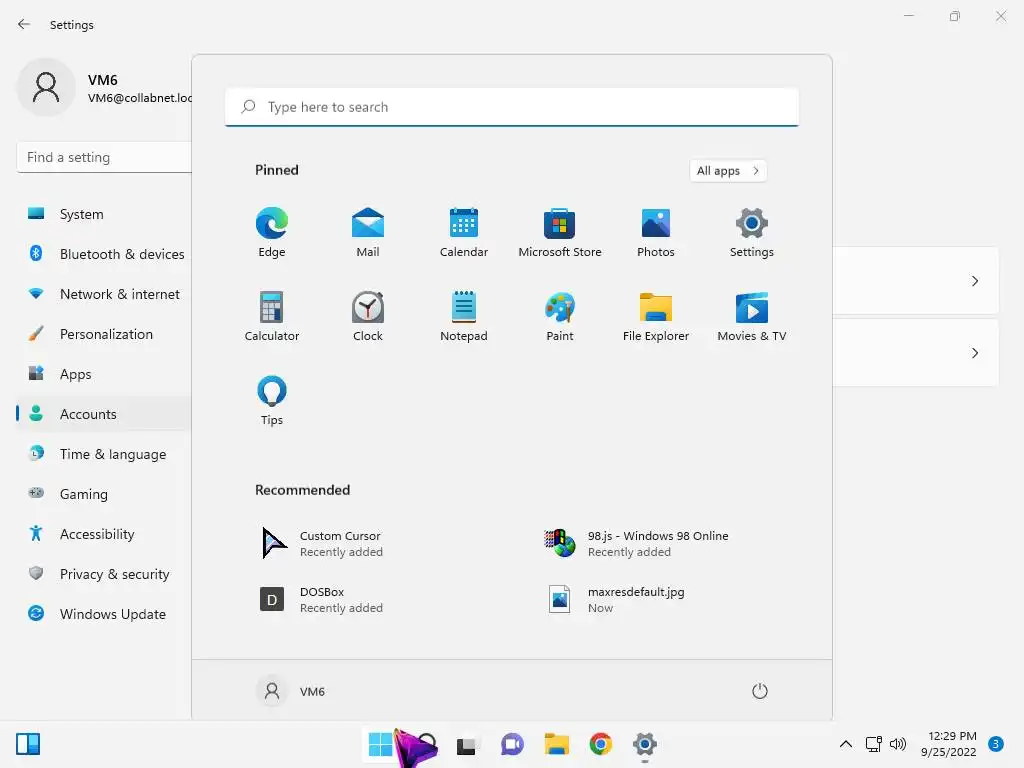Viewport: 1024px width, 768px height.
Task: Open the Calendar app
Action: point(464,232)
